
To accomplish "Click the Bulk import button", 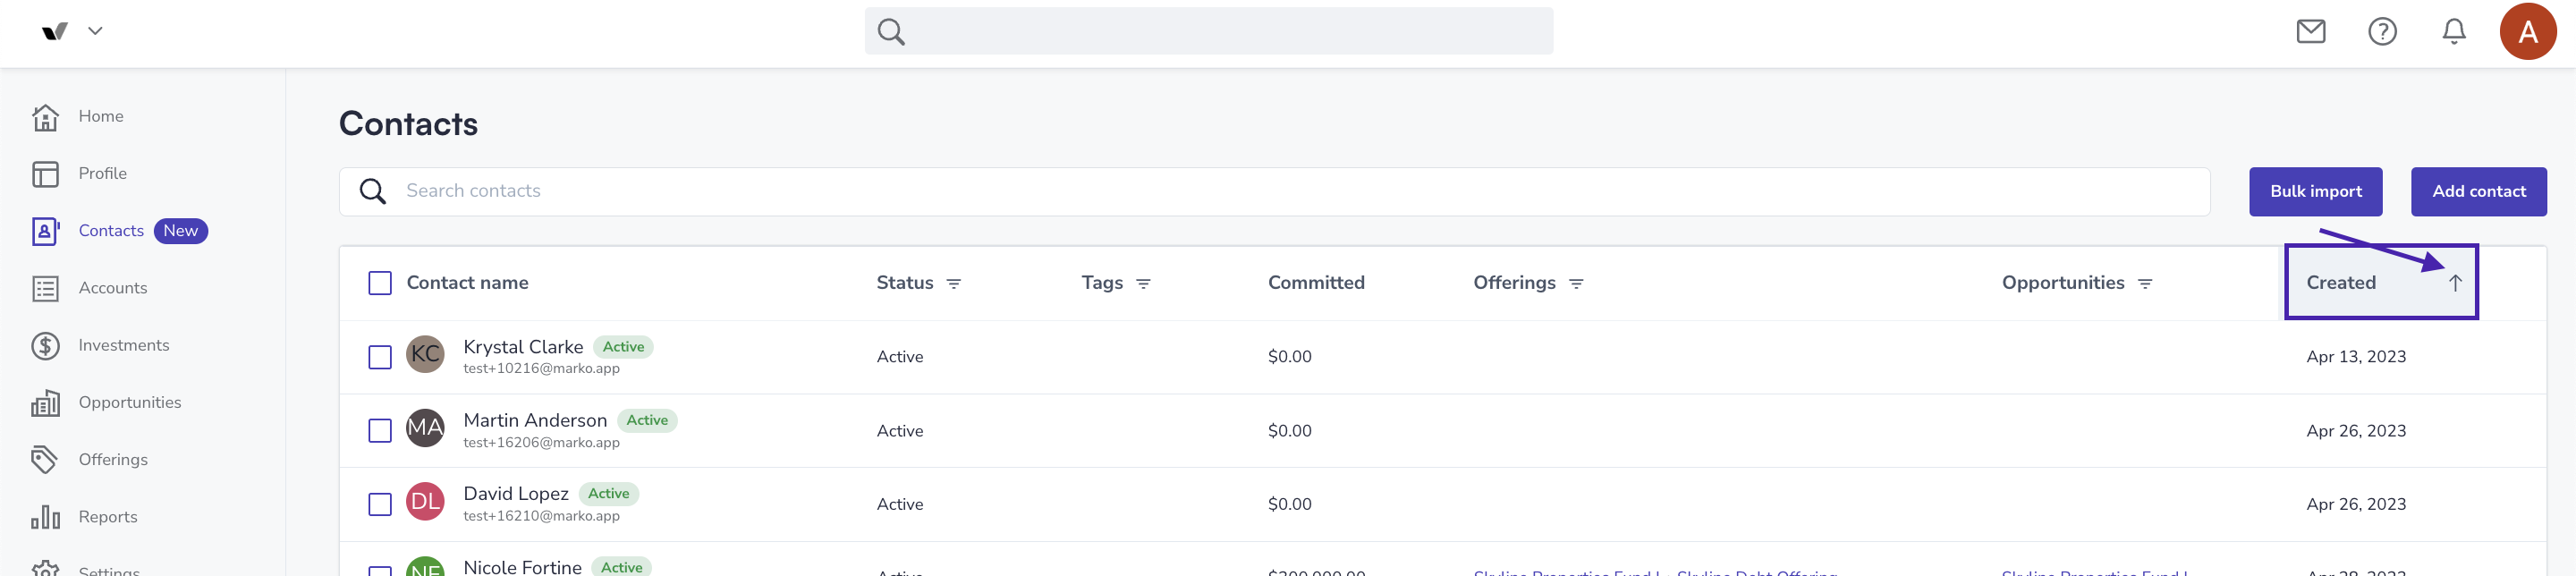I will click(x=2315, y=192).
